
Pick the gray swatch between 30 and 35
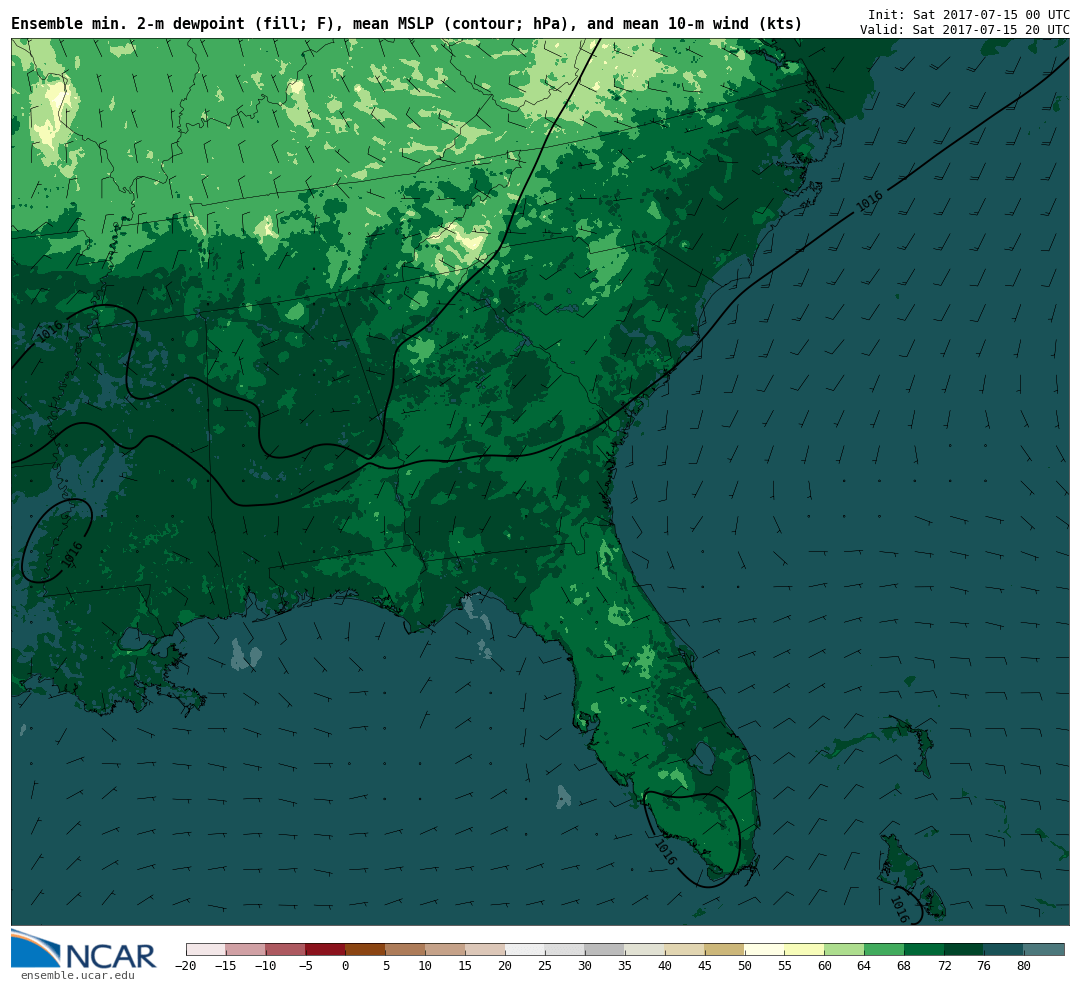(605, 949)
